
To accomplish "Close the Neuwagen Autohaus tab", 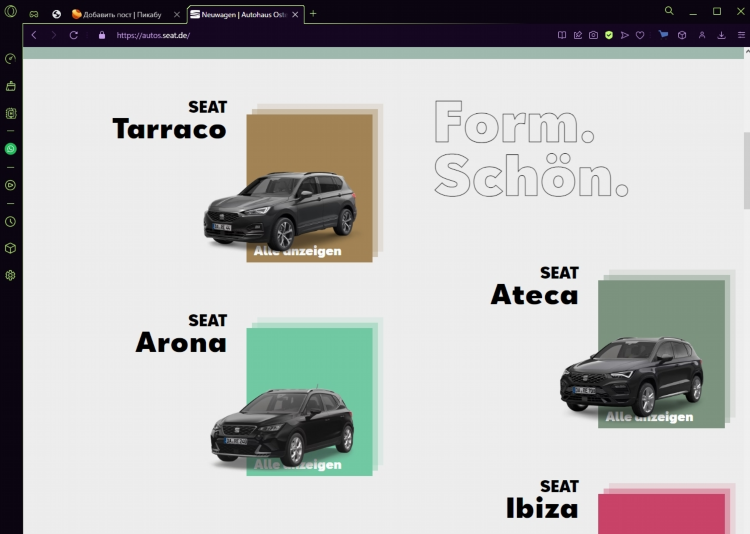I will (295, 14).
